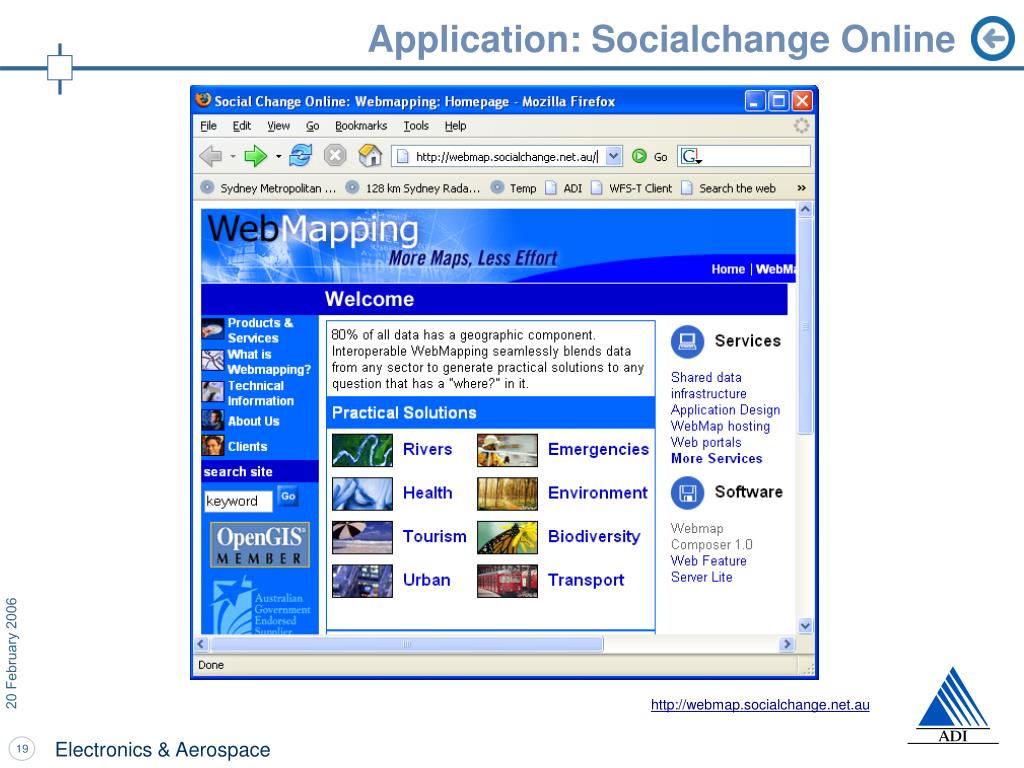1024x768 pixels.
Task: Click the keyword search input field
Action: (238, 501)
